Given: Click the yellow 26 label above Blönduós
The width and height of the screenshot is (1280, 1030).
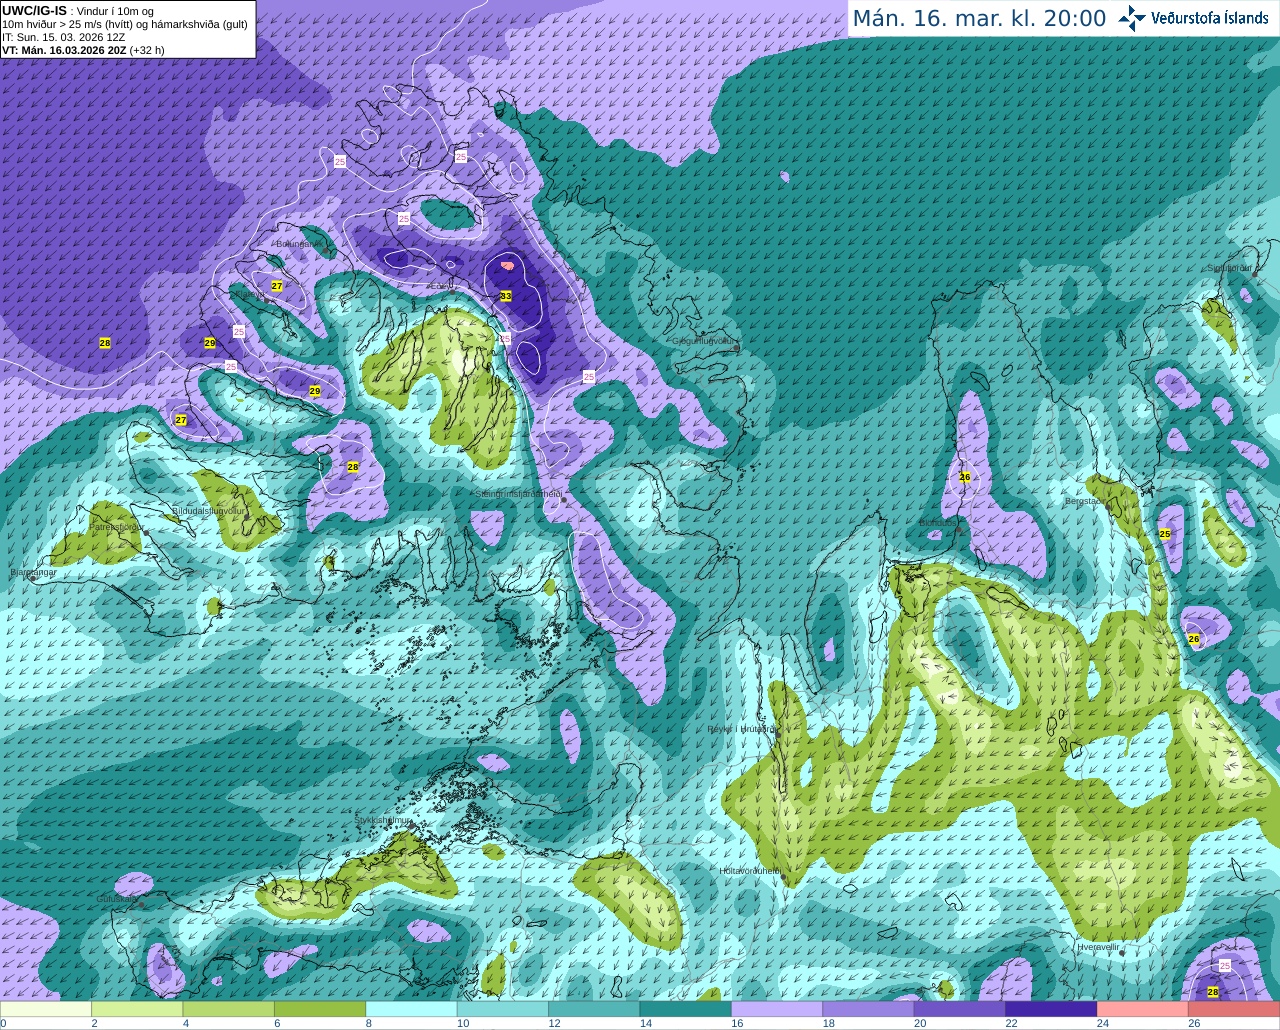Looking at the screenshot, I should [x=965, y=477].
